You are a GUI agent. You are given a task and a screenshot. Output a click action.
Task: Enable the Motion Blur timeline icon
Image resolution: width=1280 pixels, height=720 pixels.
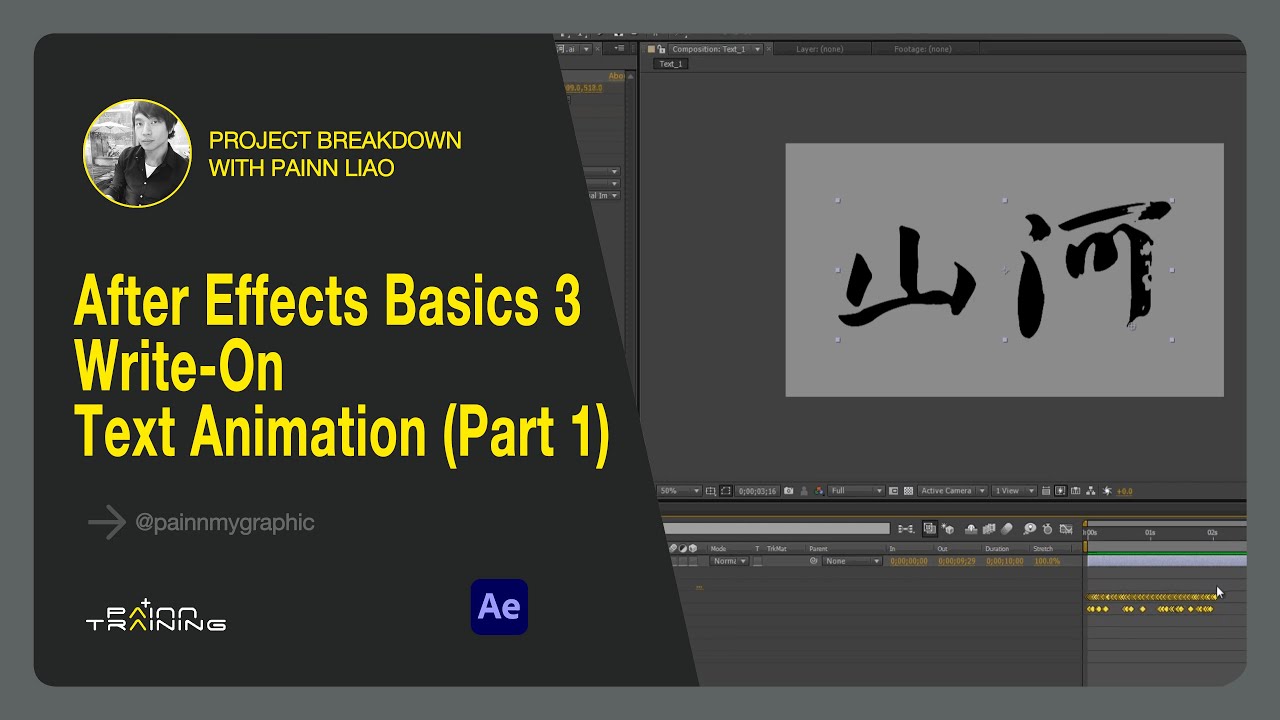coord(1006,528)
